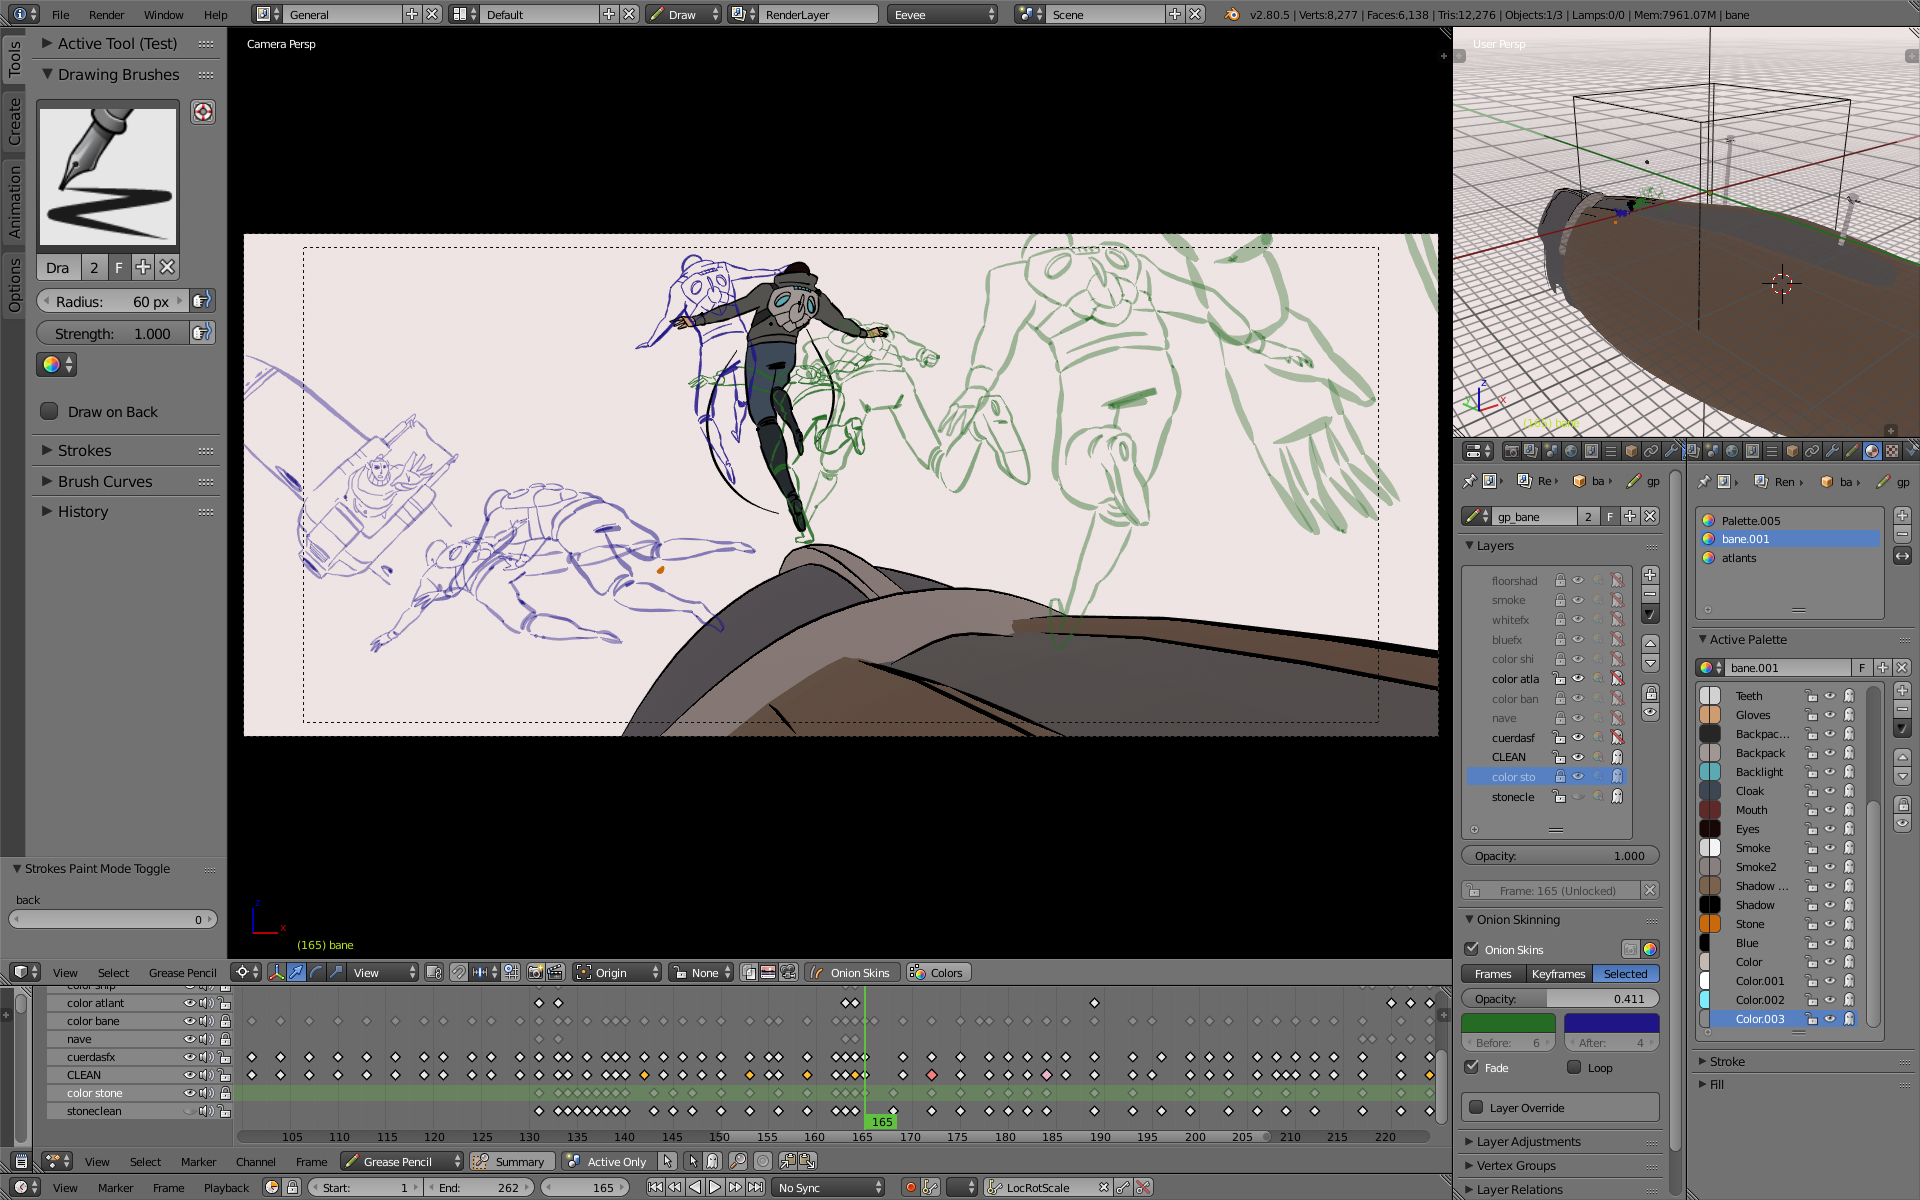Enable the Loop checkbox for onion skinning
The height and width of the screenshot is (1200, 1920).
[x=1574, y=1067]
